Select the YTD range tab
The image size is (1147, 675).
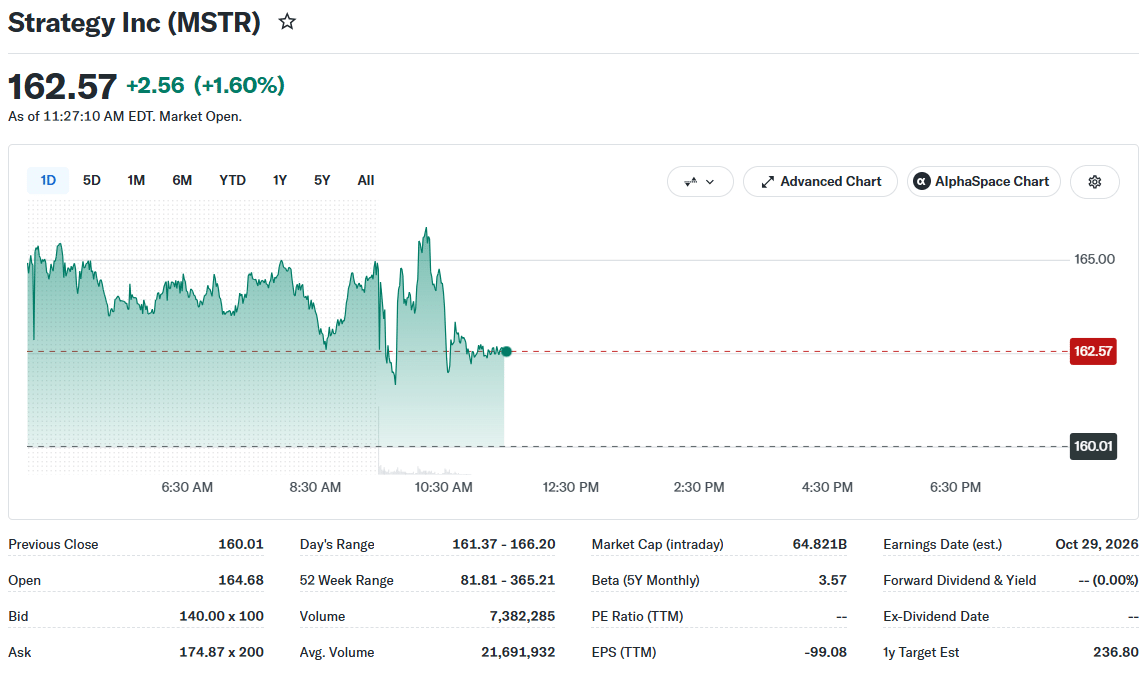(233, 181)
